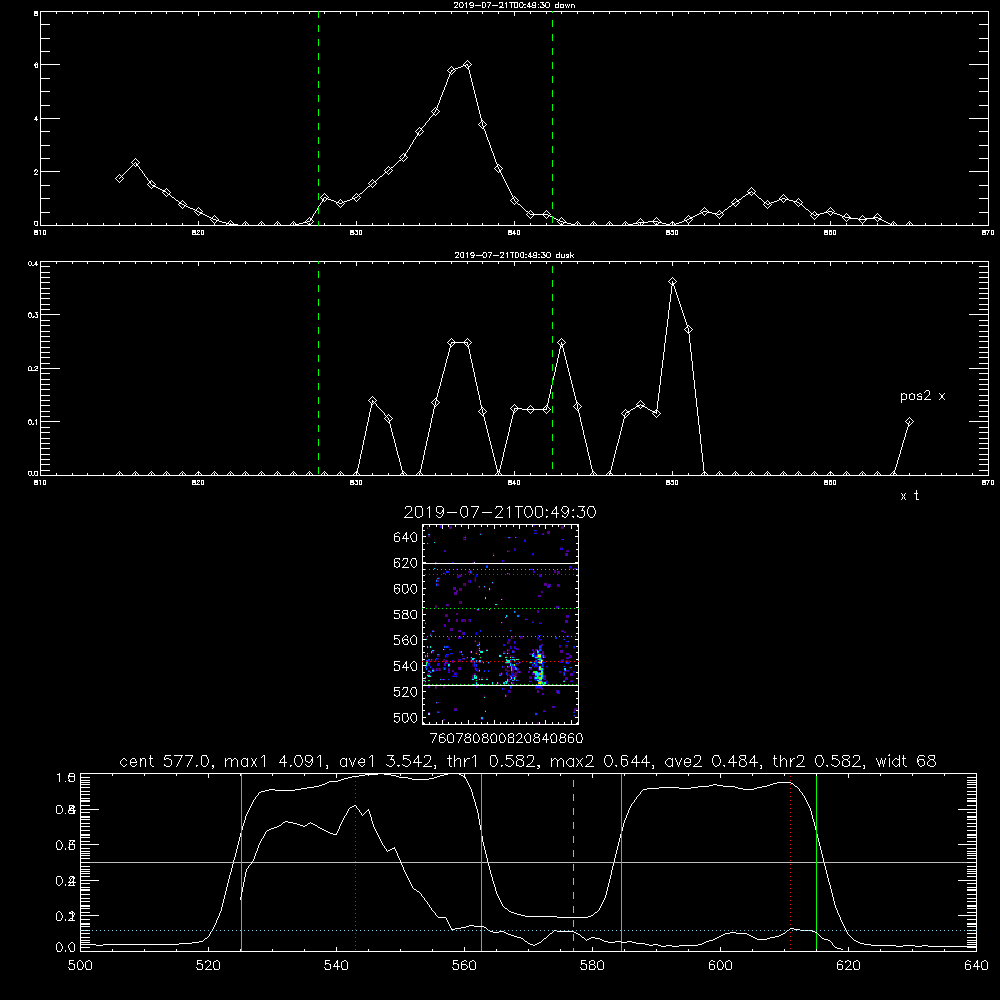Click the right green dashed line in dawn plot
Screen dimensions: 1000x1000
pos(552,119)
